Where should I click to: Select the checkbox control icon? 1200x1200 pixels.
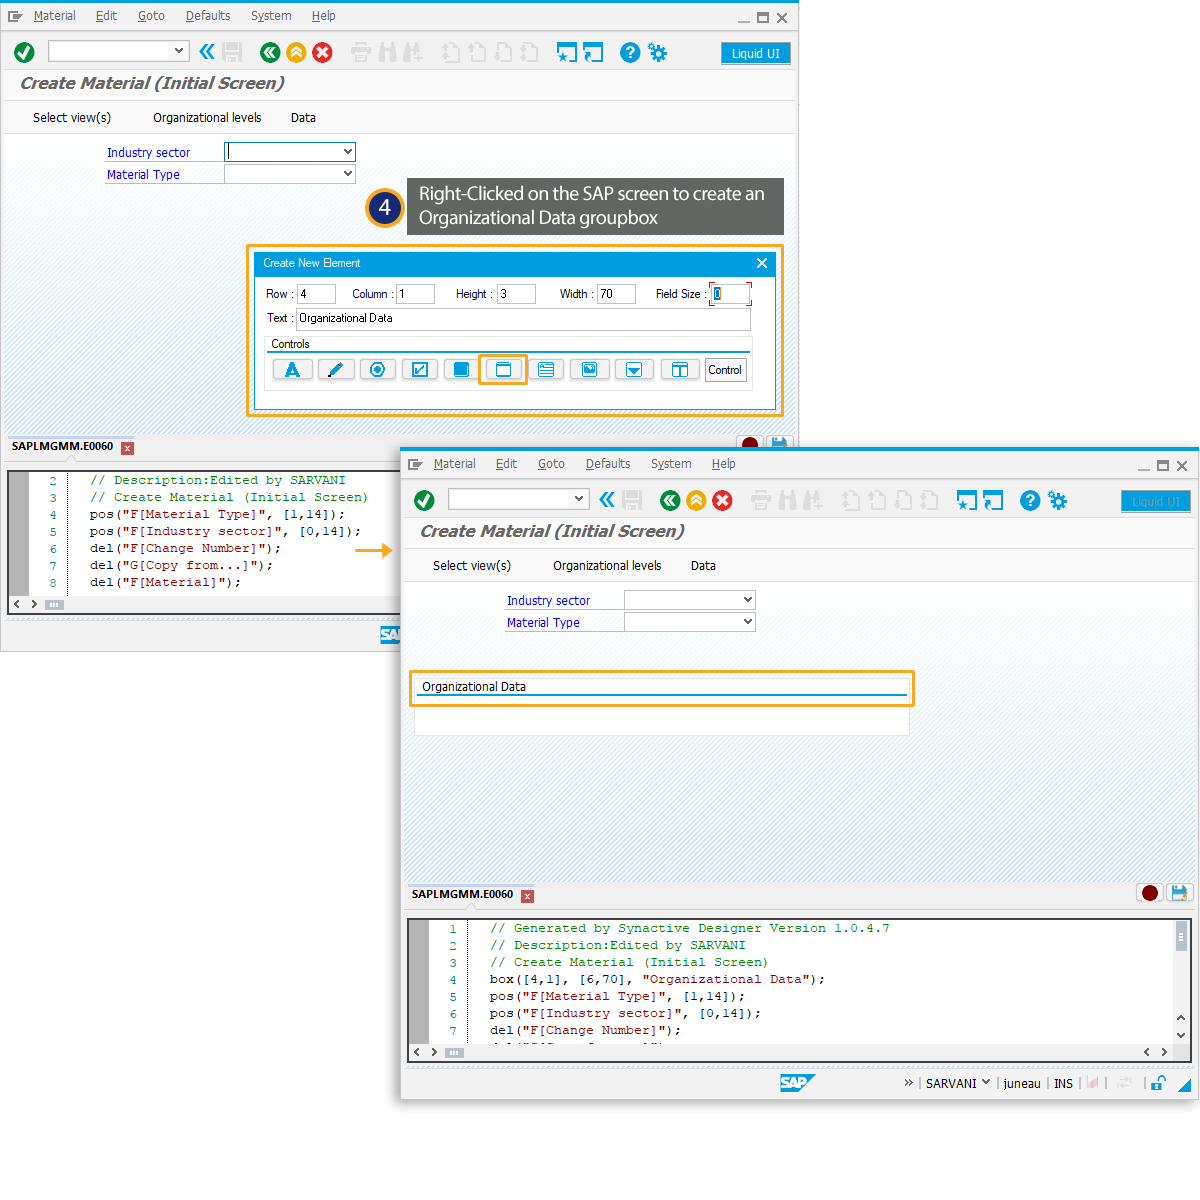click(420, 370)
